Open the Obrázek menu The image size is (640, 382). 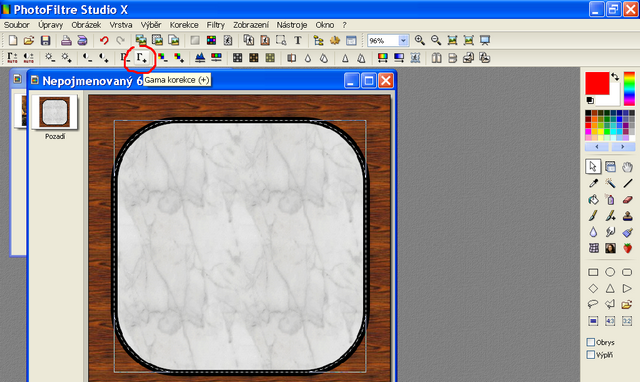86,25
